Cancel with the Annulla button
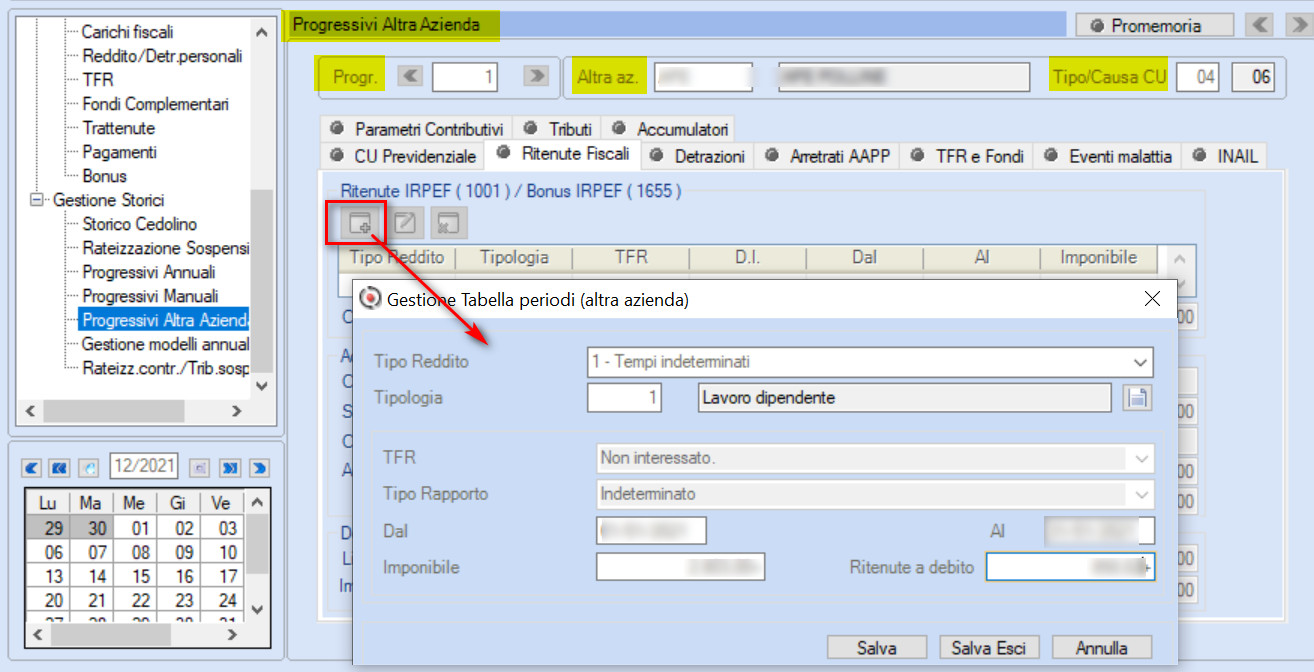Screen dimensions: 1314x672 click(x=1102, y=648)
